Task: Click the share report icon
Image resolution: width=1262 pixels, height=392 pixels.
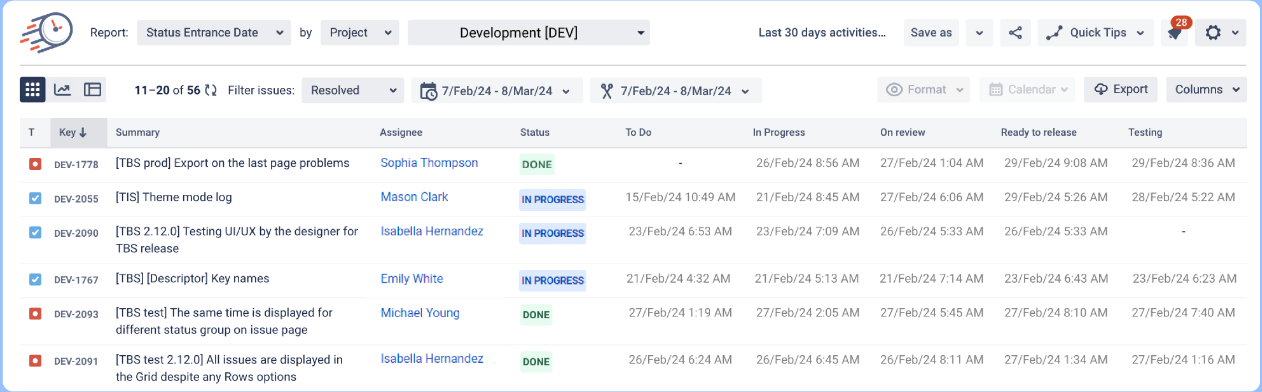Action: click(x=1015, y=33)
